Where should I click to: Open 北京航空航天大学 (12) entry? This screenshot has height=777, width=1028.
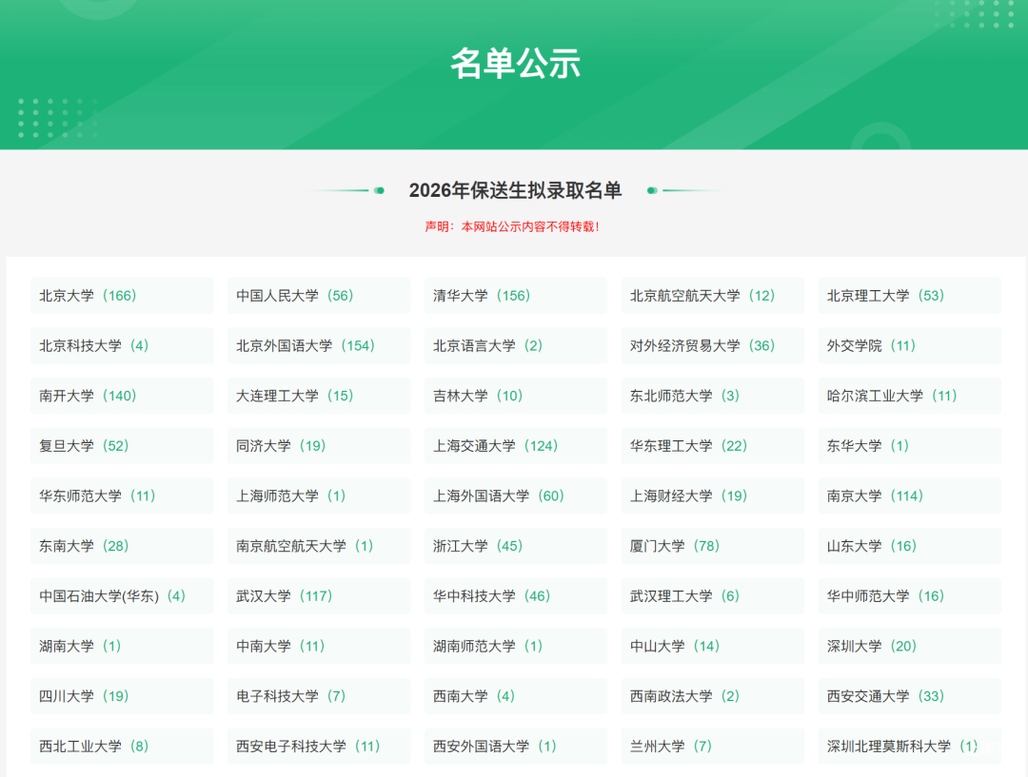click(713, 296)
